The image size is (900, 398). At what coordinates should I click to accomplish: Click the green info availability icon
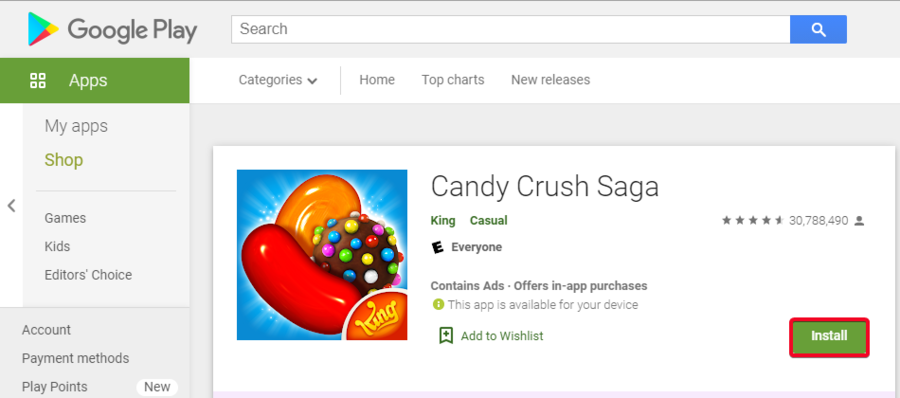439,304
